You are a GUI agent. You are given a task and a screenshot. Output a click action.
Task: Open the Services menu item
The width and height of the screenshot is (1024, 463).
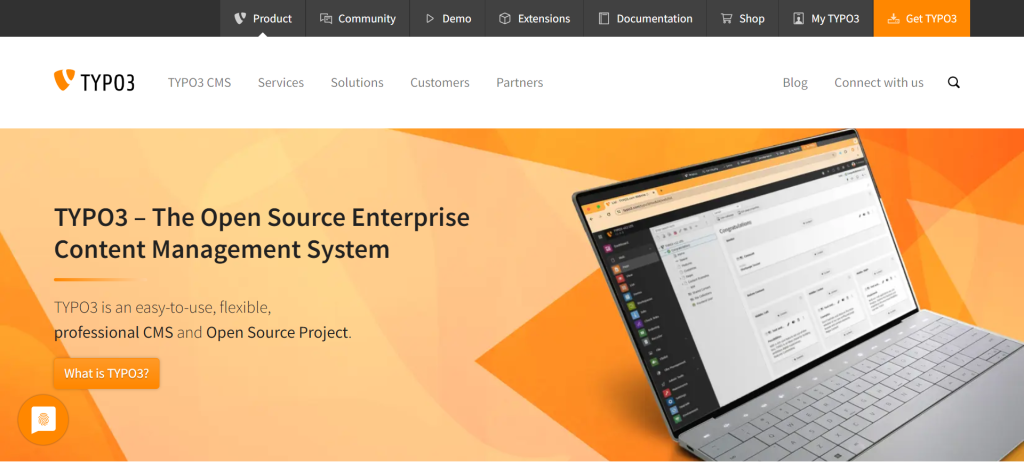281,82
